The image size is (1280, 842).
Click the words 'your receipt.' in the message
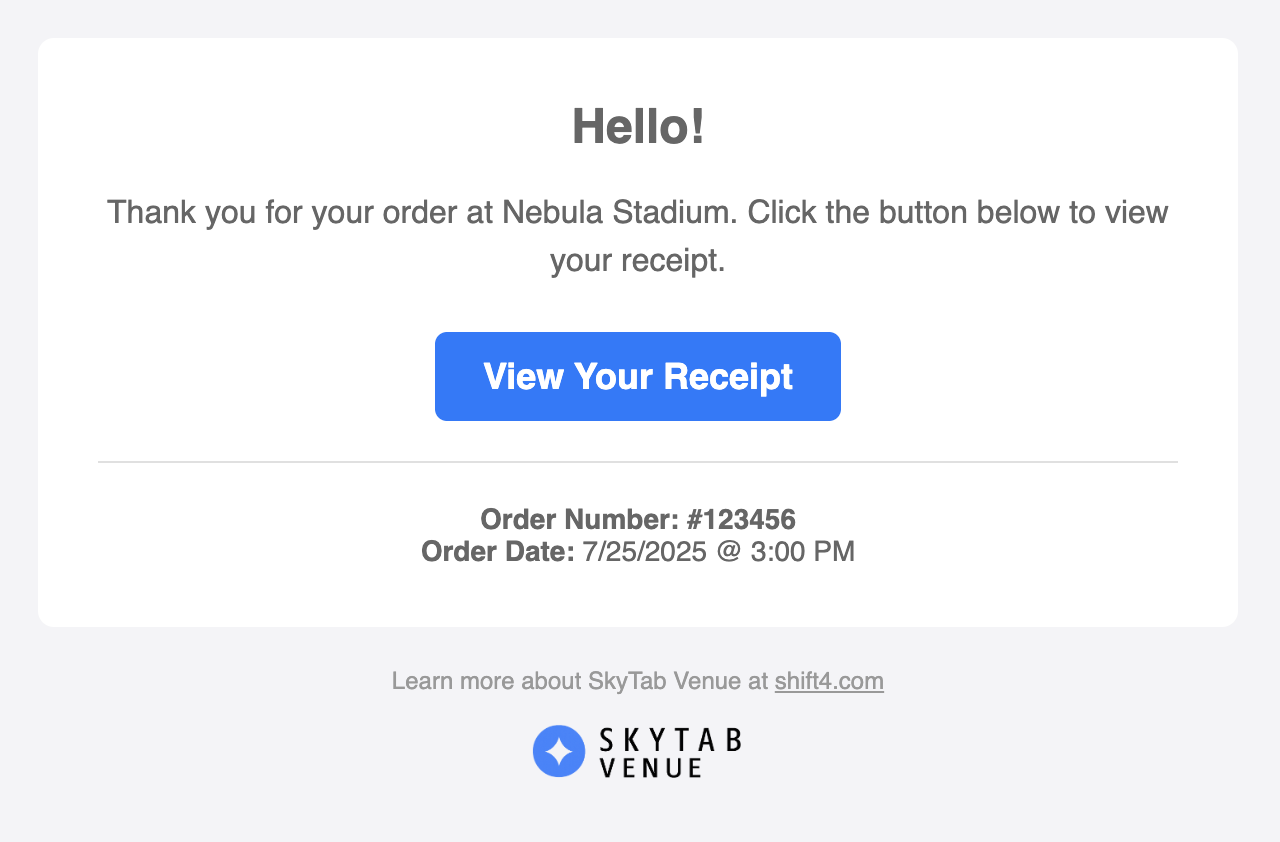pos(638,261)
